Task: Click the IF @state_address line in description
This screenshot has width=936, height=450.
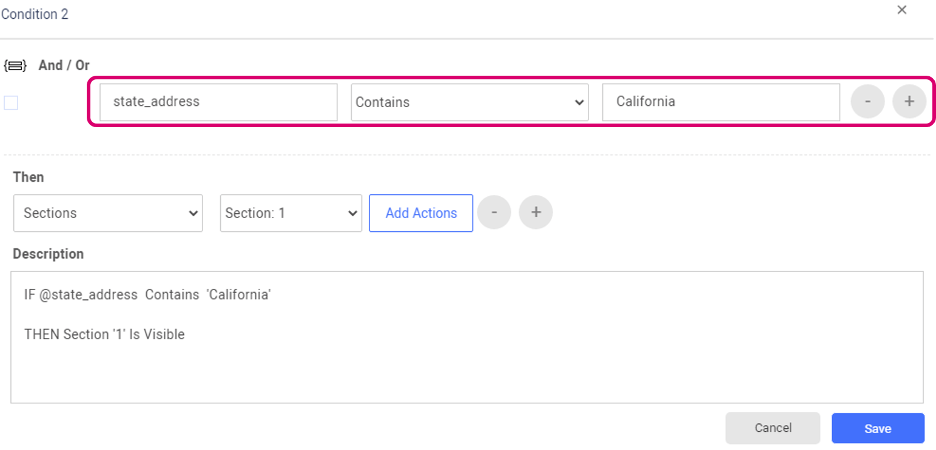Action: coord(148,296)
